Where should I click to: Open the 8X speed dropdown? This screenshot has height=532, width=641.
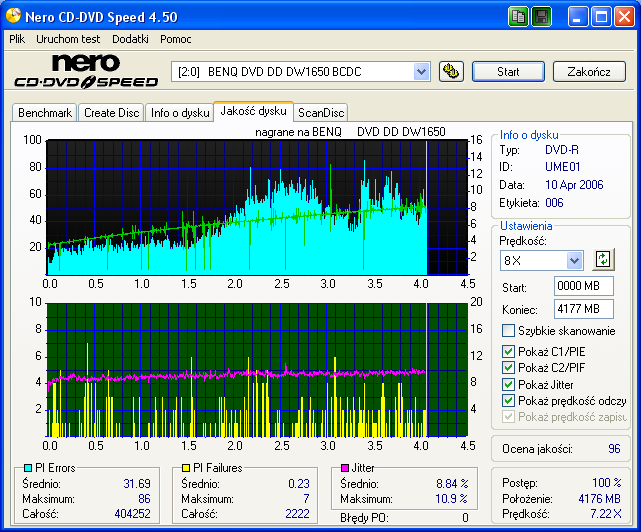tap(574, 260)
